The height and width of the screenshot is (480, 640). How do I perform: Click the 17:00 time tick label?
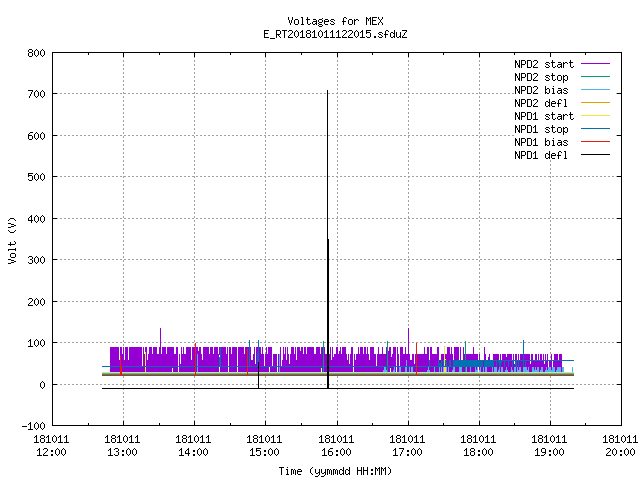(x=407, y=453)
